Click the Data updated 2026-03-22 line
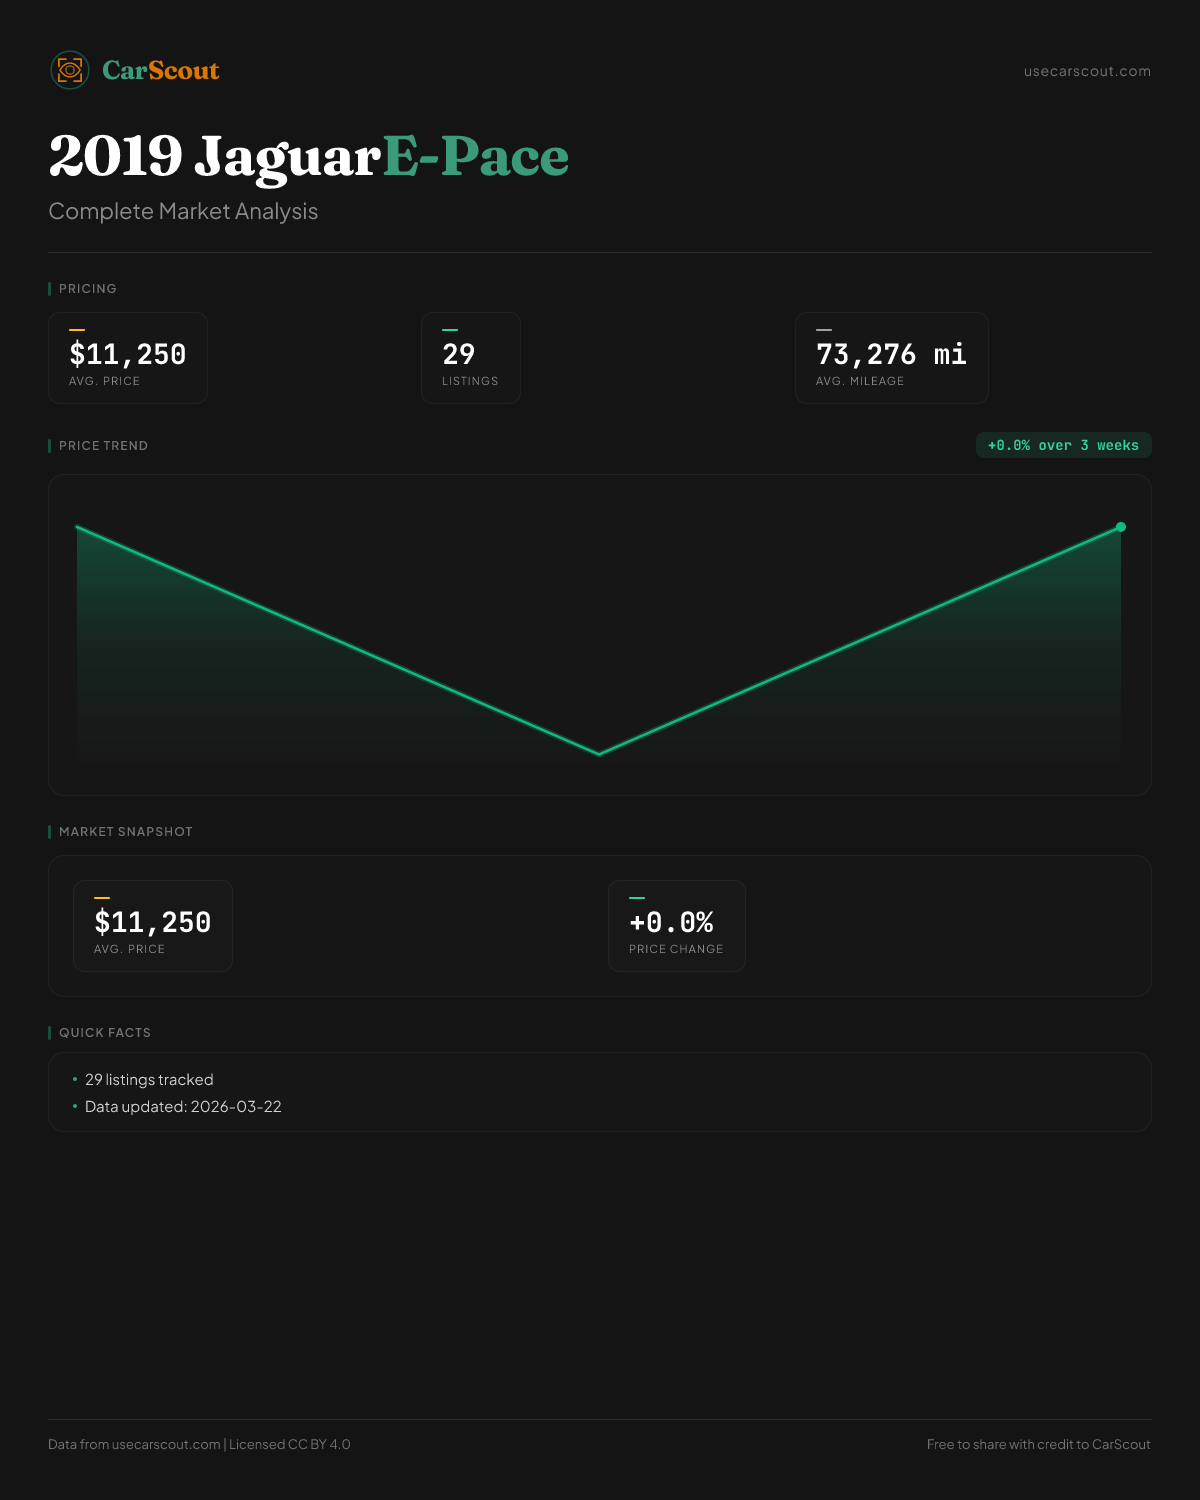1200x1500 pixels. [183, 1107]
